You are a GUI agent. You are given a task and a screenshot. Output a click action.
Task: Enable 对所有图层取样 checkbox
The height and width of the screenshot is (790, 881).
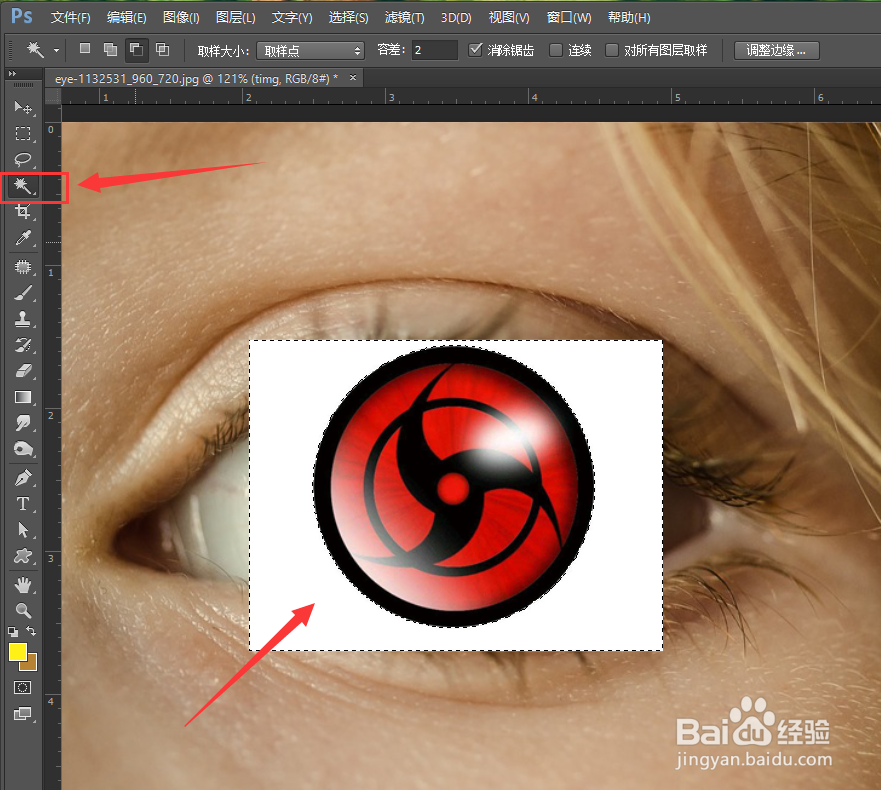click(x=611, y=51)
